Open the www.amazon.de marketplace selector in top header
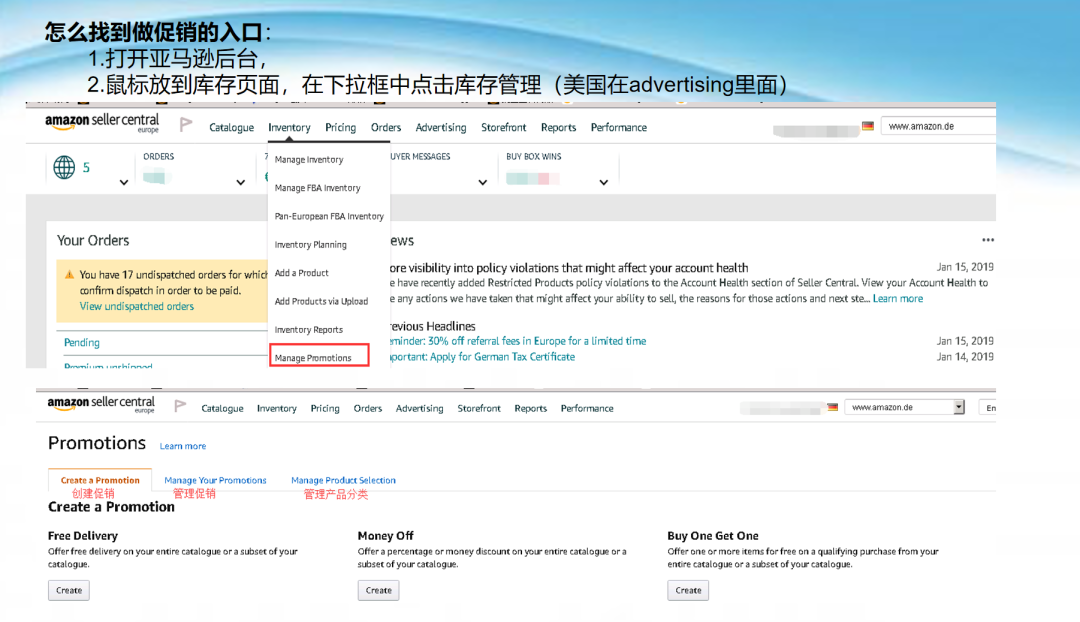This screenshot has width=1080, height=622. point(938,126)
